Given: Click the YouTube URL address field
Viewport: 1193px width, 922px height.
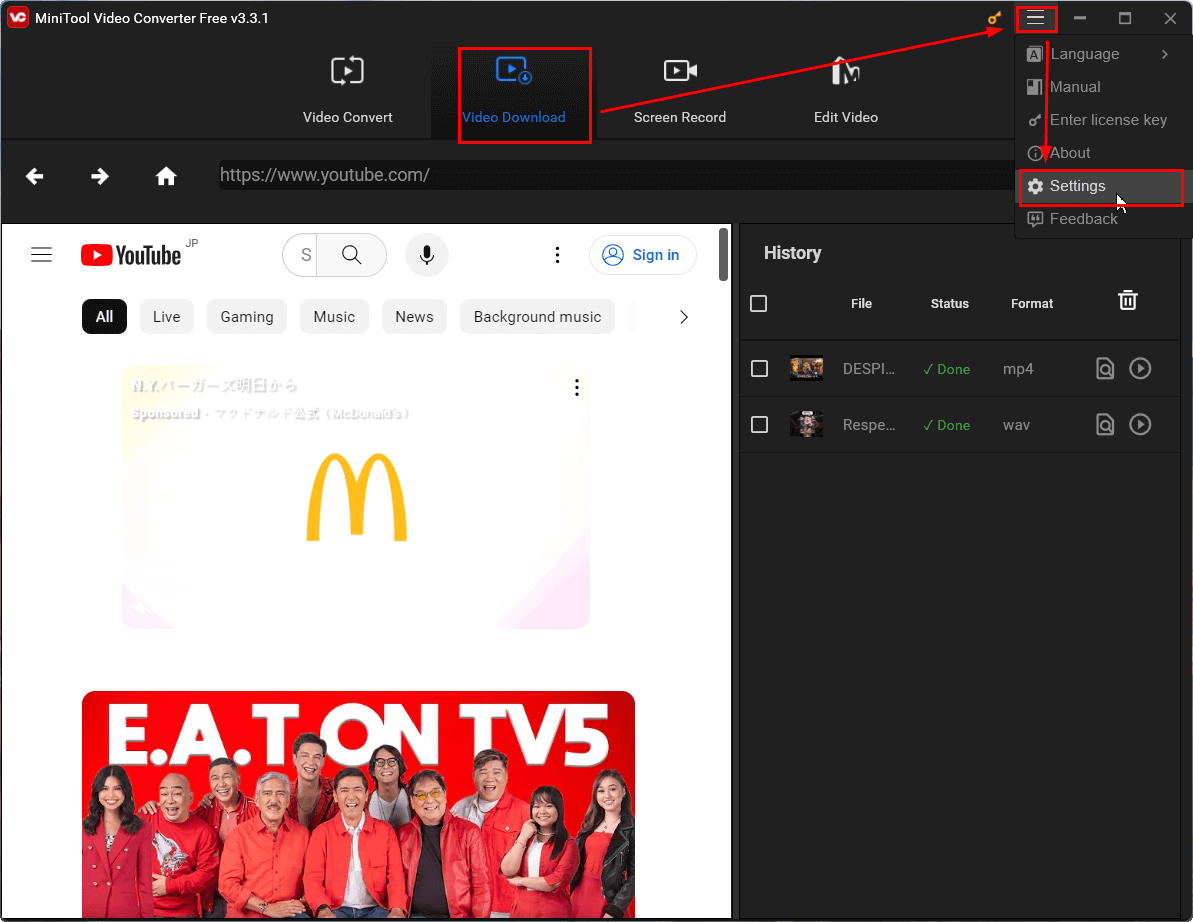Looking at the screenshot, I should [x=616, y=175].
